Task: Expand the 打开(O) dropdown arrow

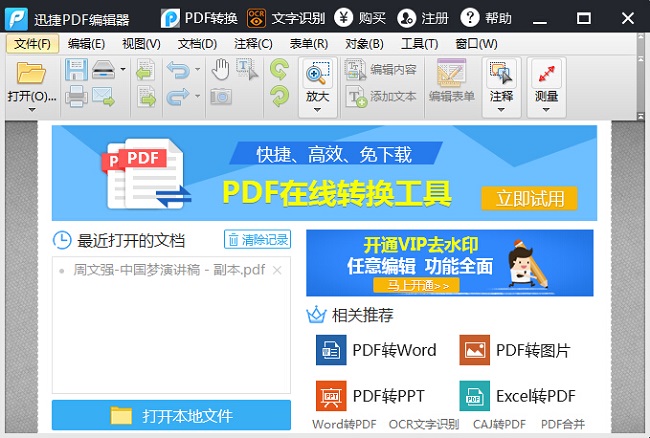Action: 32,110
